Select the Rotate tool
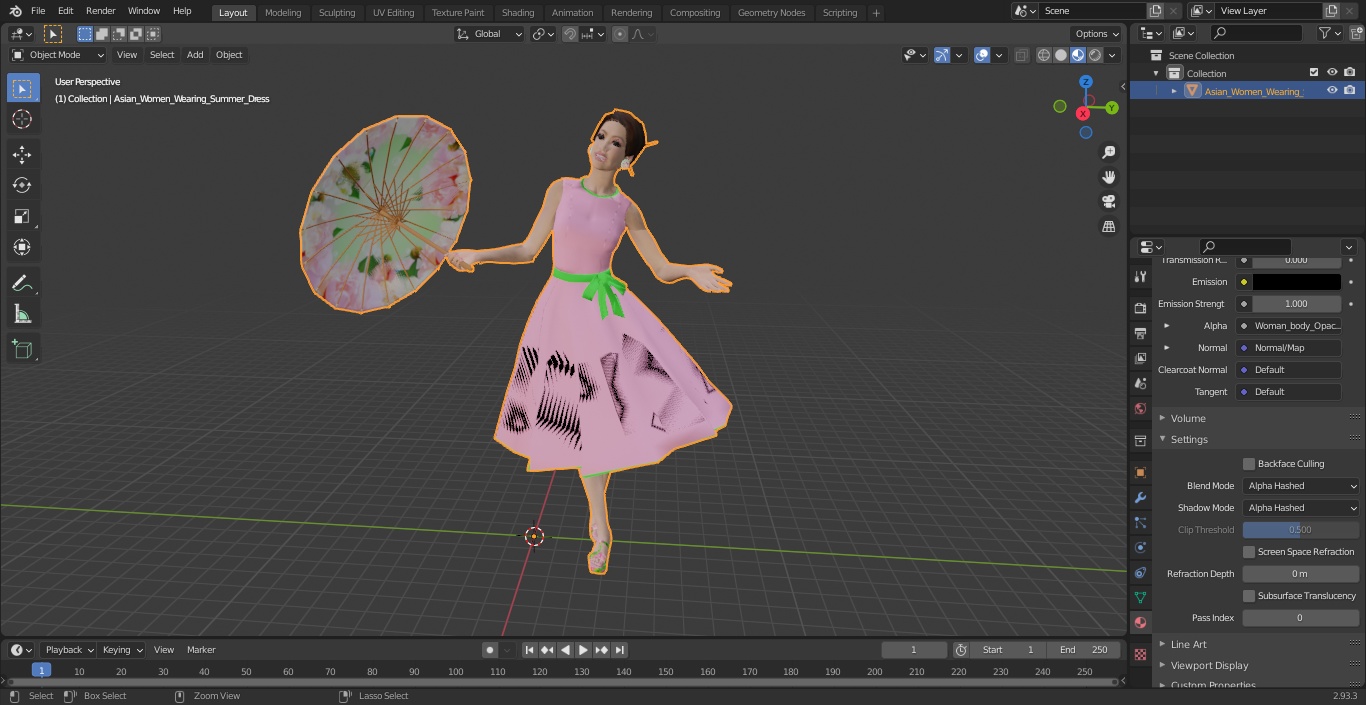Screen dimensions: 1366x705 [22, 185]
